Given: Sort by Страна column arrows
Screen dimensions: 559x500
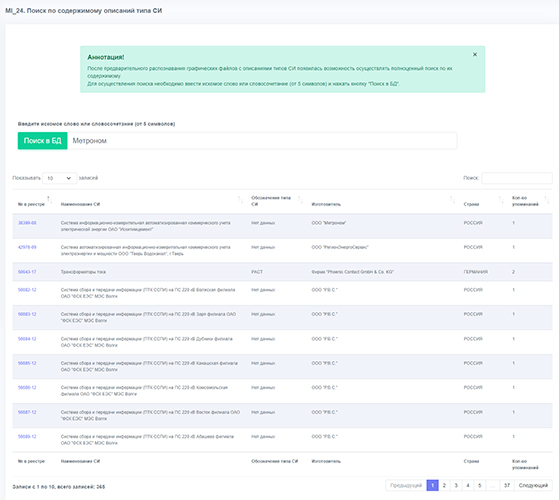Looking at the screenshot, I should 501,200.
